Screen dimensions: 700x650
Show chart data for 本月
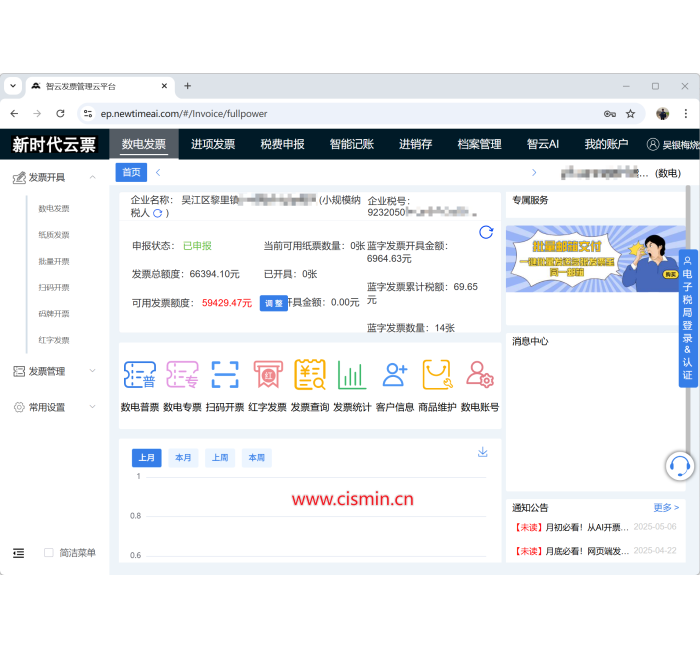tap(183, 458)
